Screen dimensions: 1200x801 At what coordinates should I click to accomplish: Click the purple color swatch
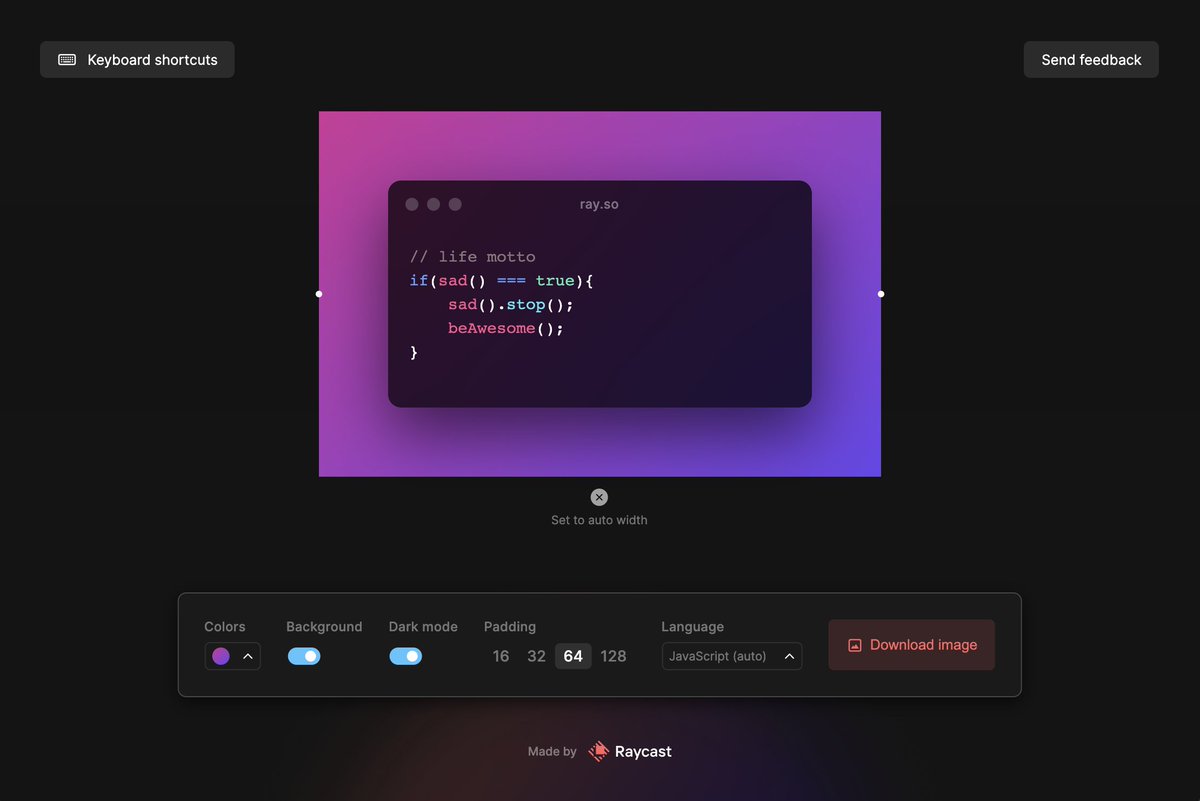[220, 656]
